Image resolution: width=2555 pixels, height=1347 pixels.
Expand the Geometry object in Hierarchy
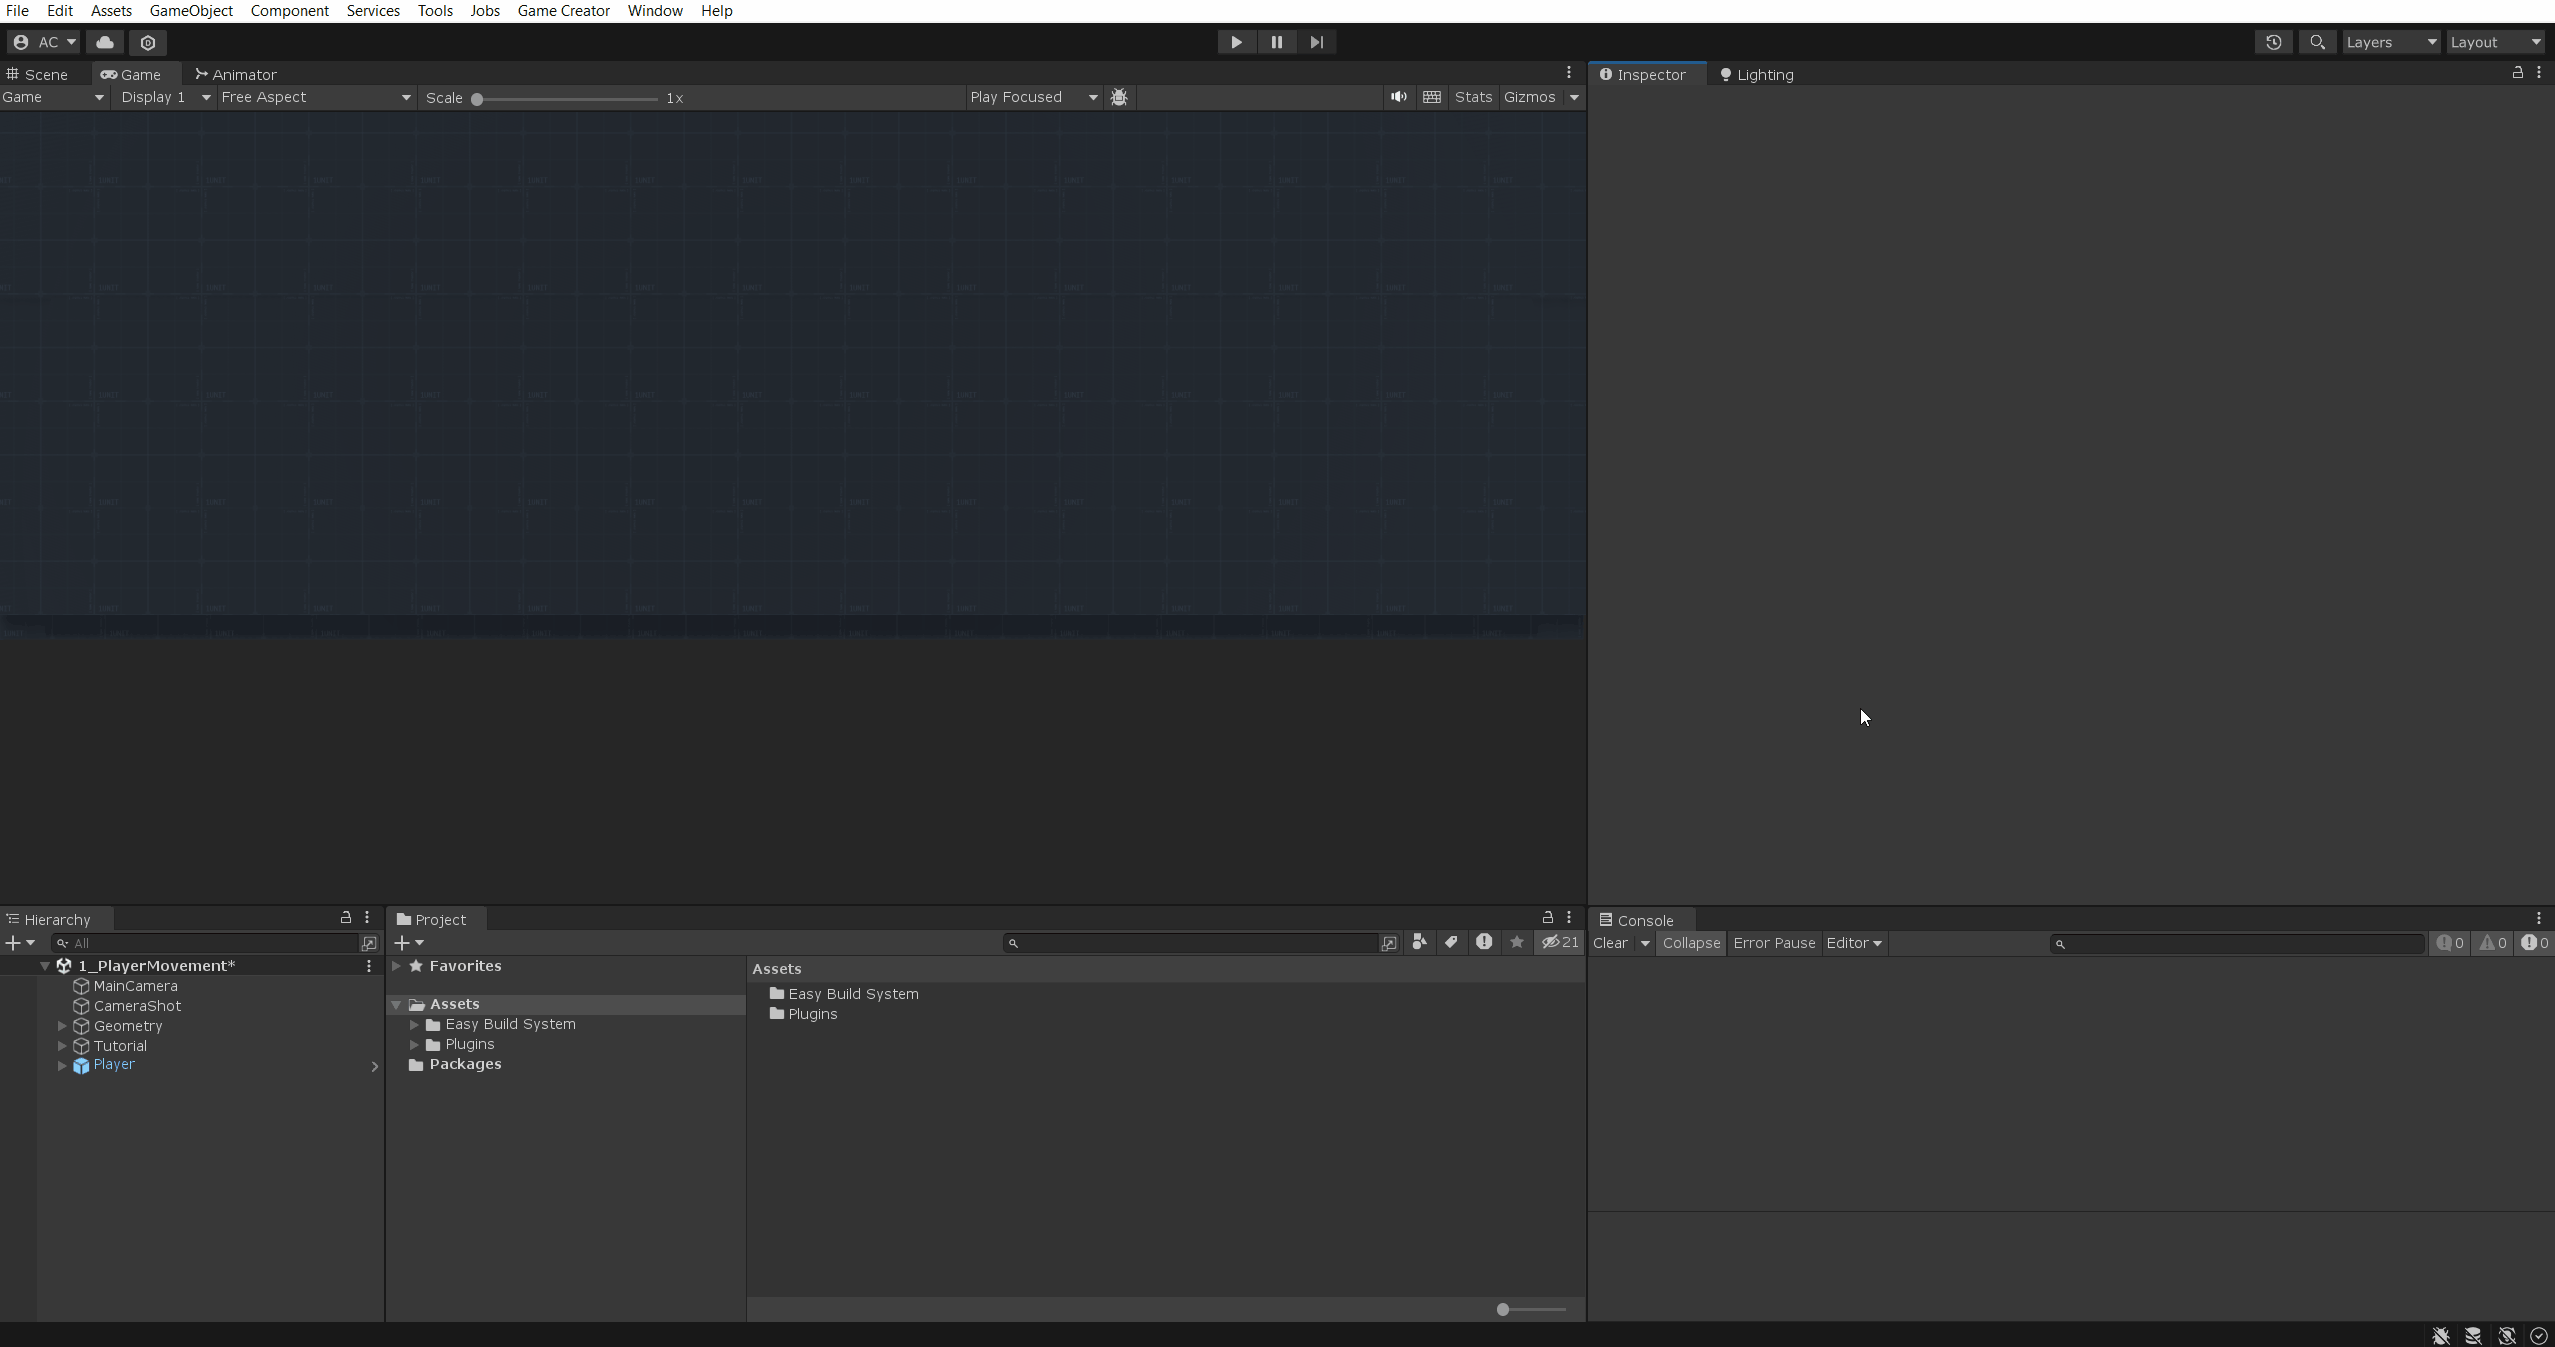[x=62, y=1026]
